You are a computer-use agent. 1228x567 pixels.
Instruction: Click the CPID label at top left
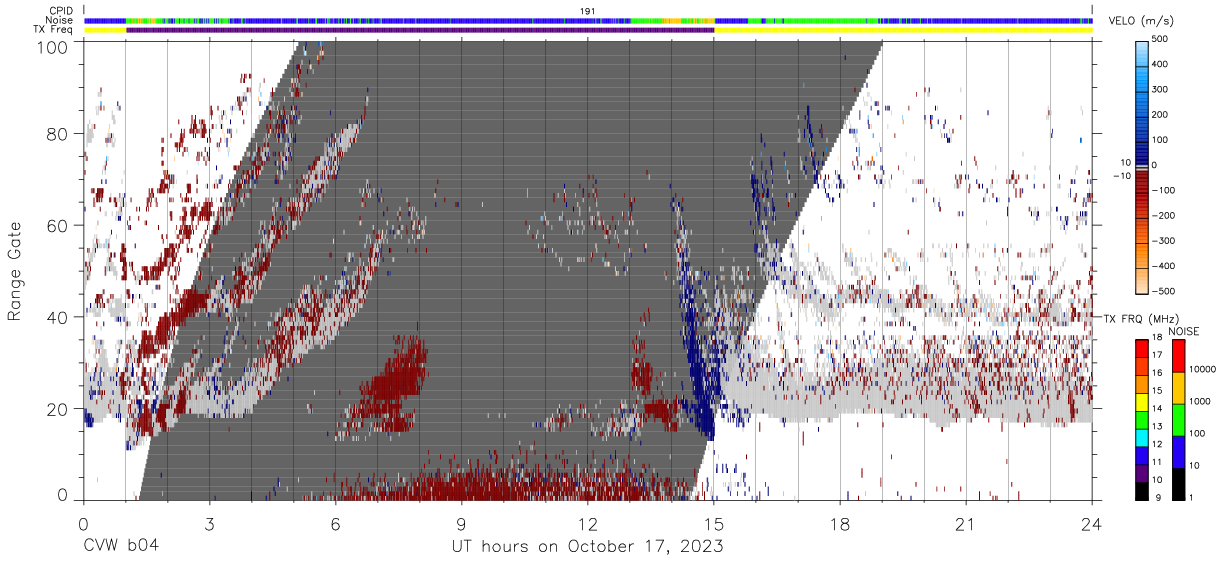pos(61,10)
